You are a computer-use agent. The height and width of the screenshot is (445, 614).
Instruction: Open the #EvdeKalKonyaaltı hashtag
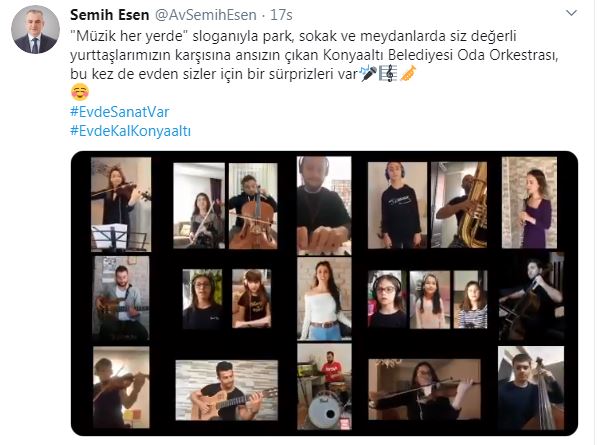pos(130,130)
